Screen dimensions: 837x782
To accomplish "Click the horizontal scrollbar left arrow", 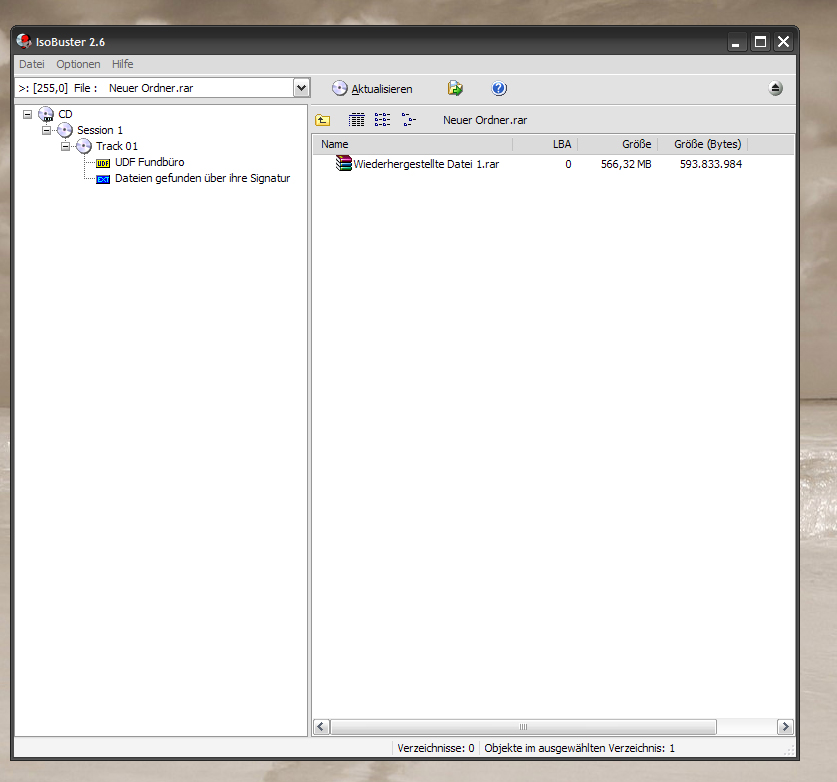I will point(321,726).
